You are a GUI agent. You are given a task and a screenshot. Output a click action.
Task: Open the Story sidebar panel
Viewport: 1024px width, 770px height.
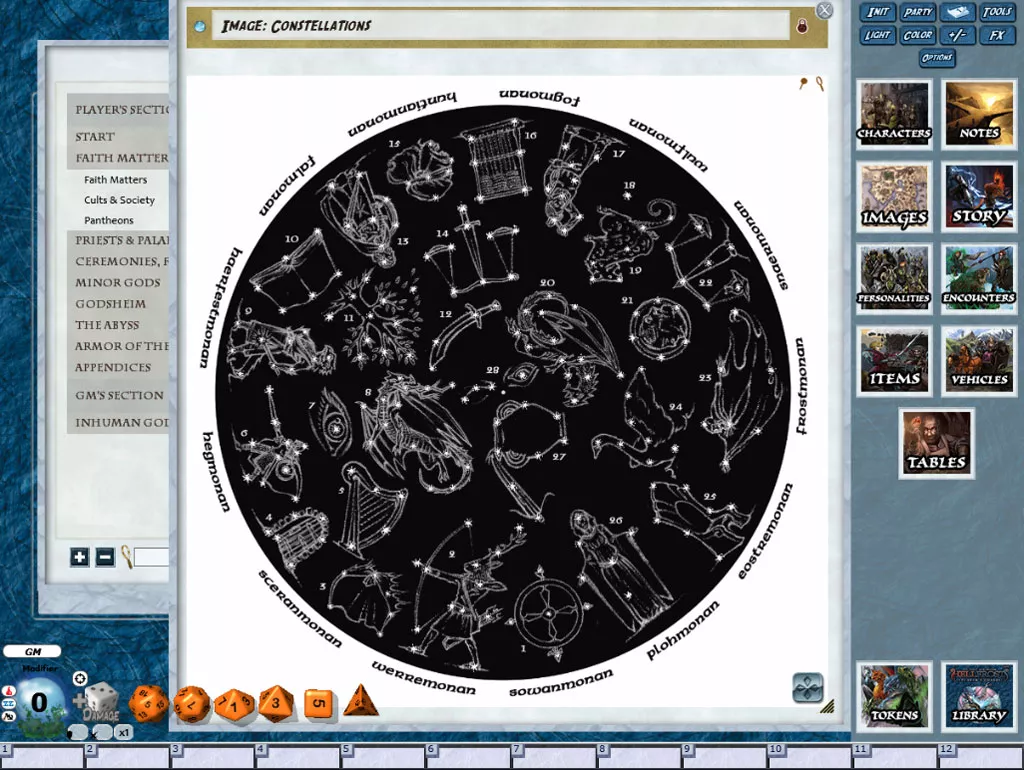click(978, 197)
